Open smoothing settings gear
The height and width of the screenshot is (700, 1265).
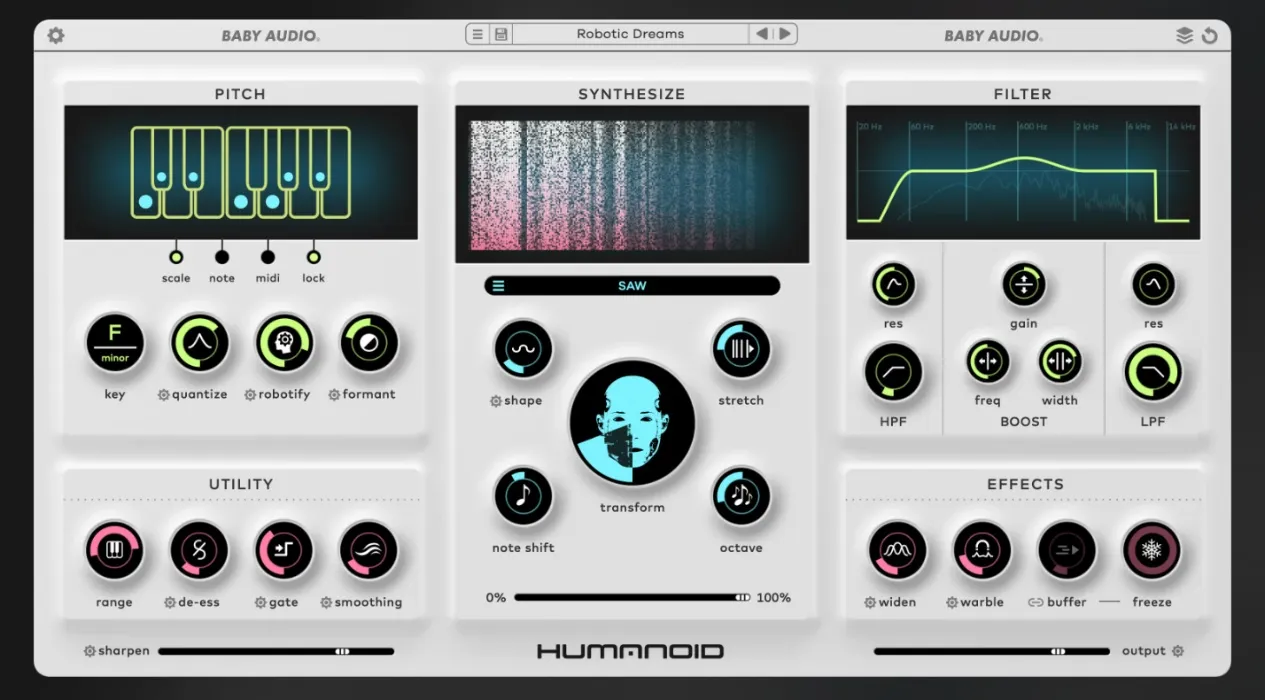[326, 603]
